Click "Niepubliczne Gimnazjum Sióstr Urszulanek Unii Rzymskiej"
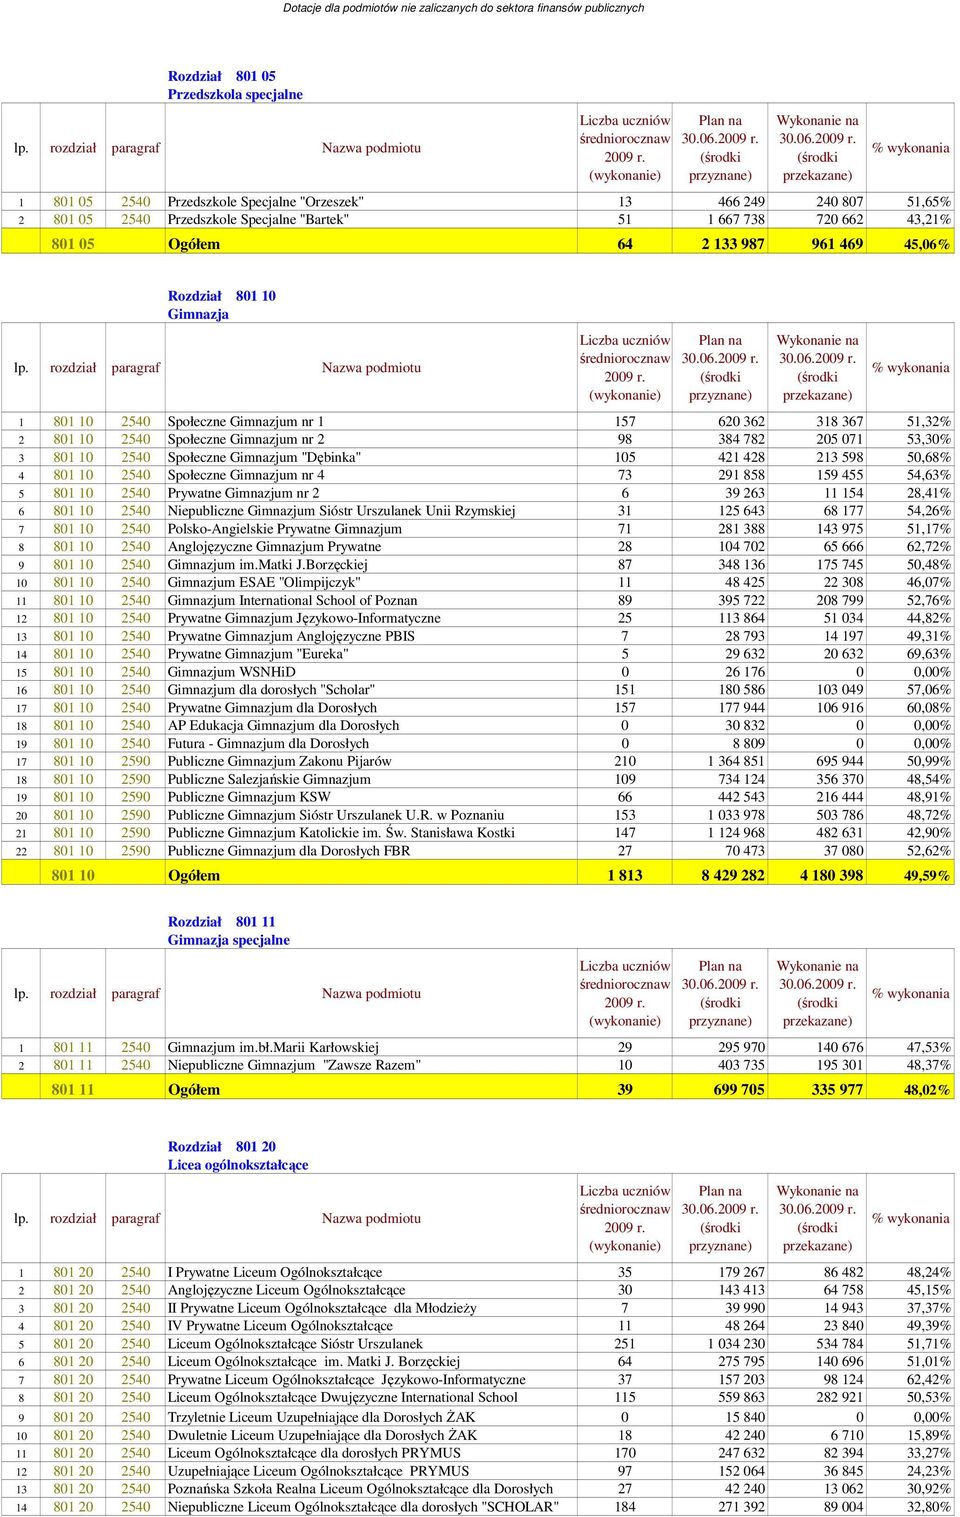The image size is (960, 1517). click(x=342, y=512)
